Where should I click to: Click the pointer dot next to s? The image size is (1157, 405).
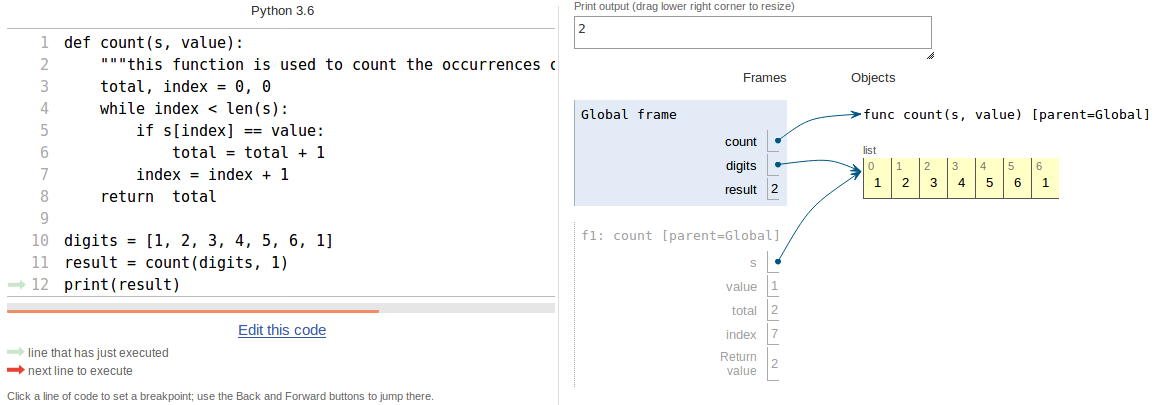tap(778, 261)
